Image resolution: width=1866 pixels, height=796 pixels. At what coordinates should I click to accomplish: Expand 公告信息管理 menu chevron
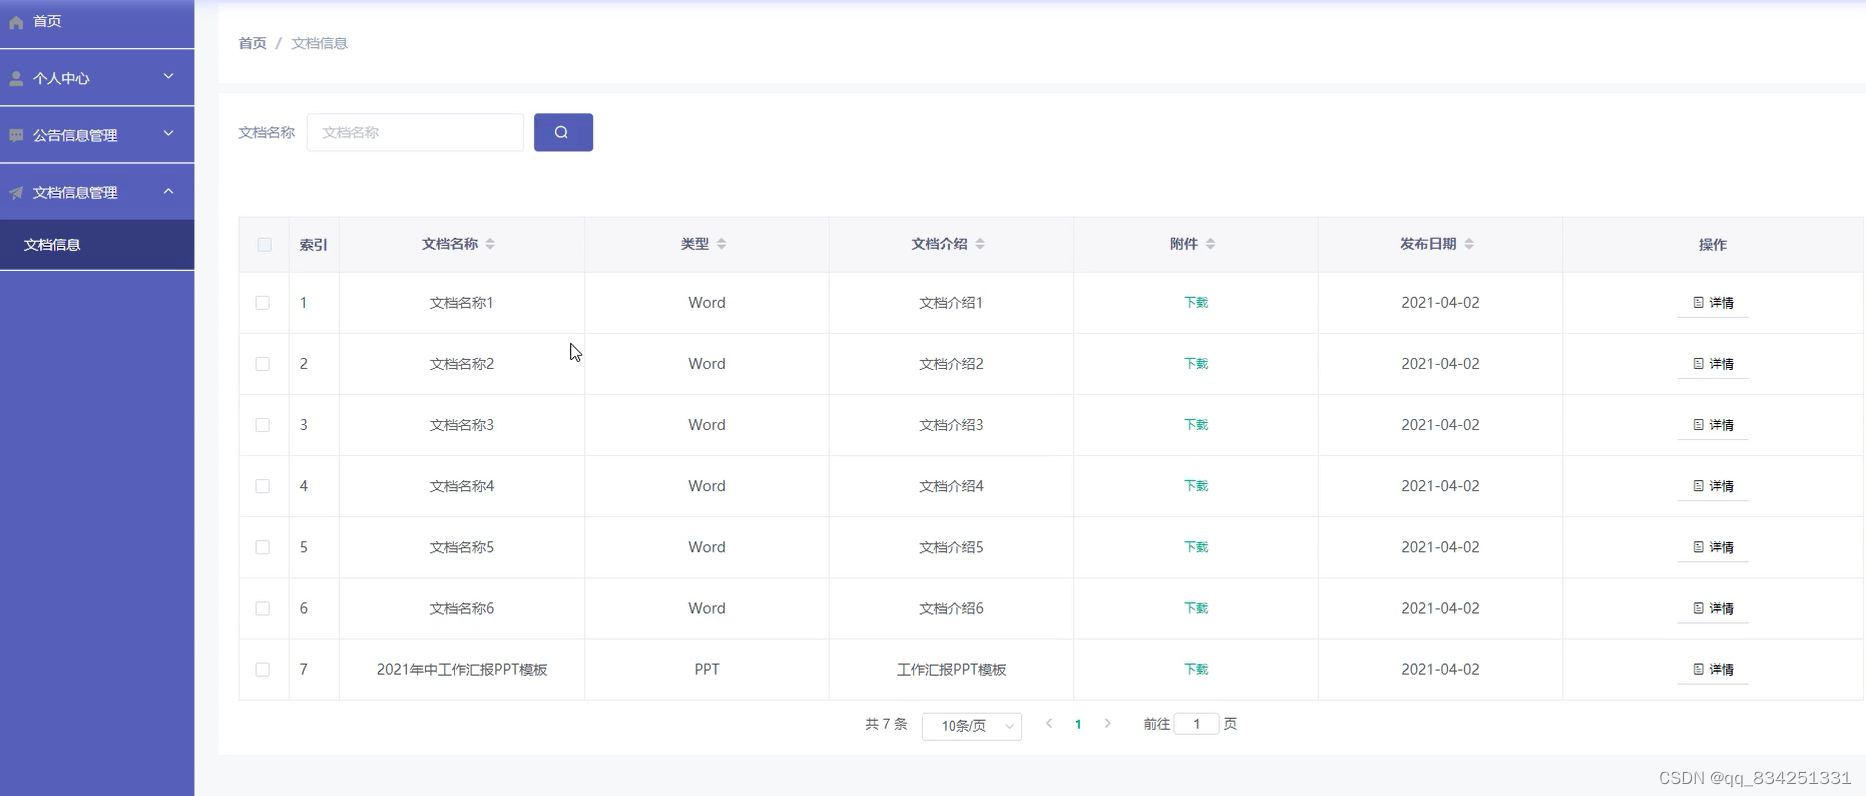(x=168, y=134)
